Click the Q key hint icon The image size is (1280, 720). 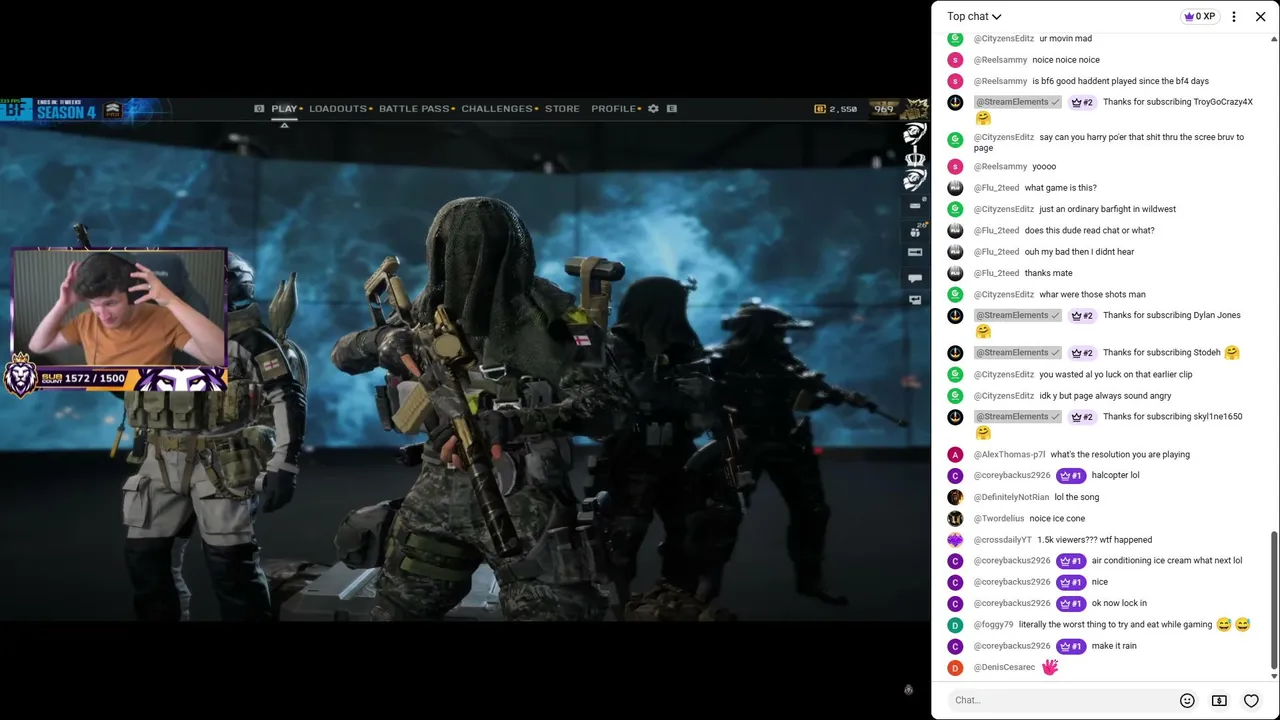tap(259, 108)
